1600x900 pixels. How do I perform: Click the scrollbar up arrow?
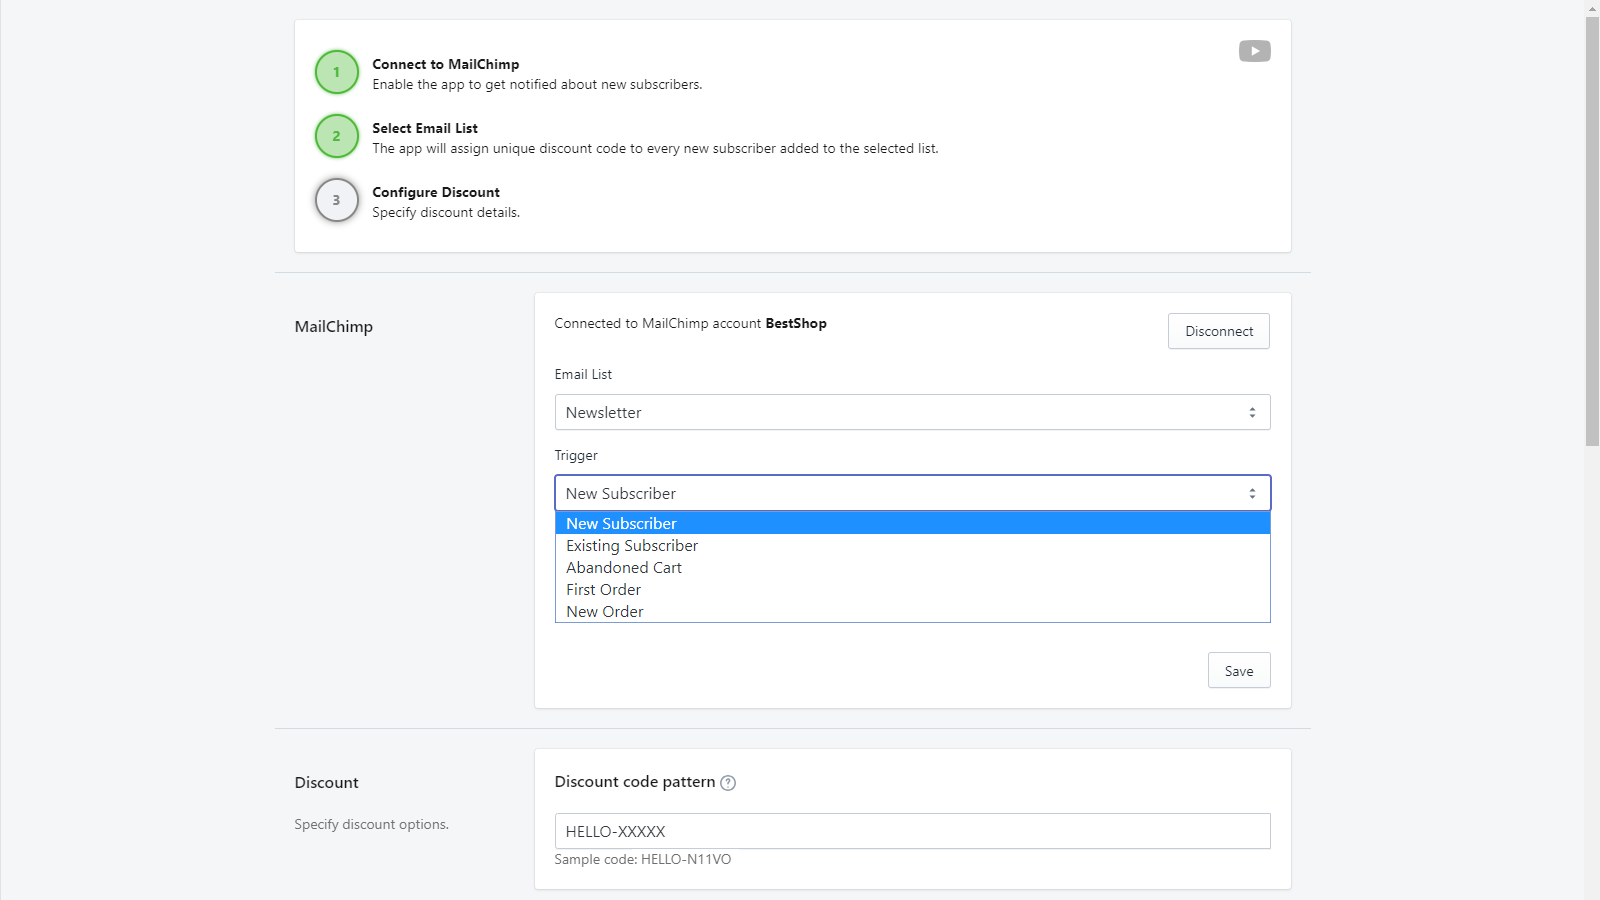(x=1592, y=8)
